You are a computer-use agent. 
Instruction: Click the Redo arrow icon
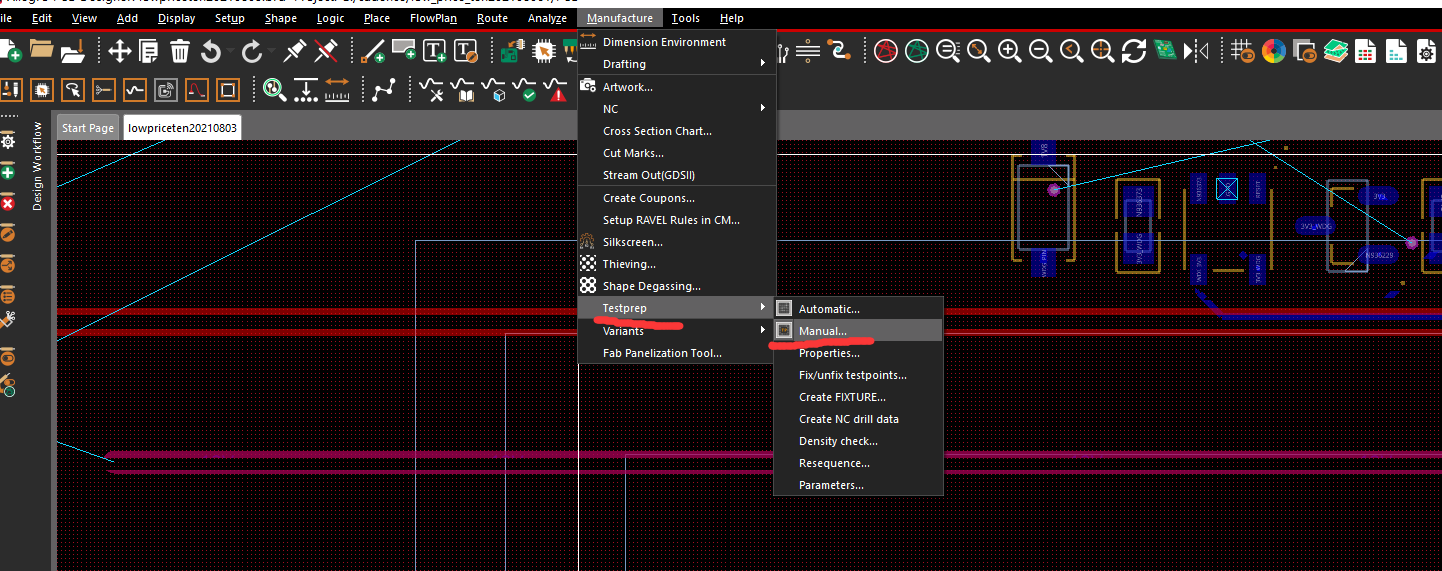pyautogui.click(x=251, y=51)
